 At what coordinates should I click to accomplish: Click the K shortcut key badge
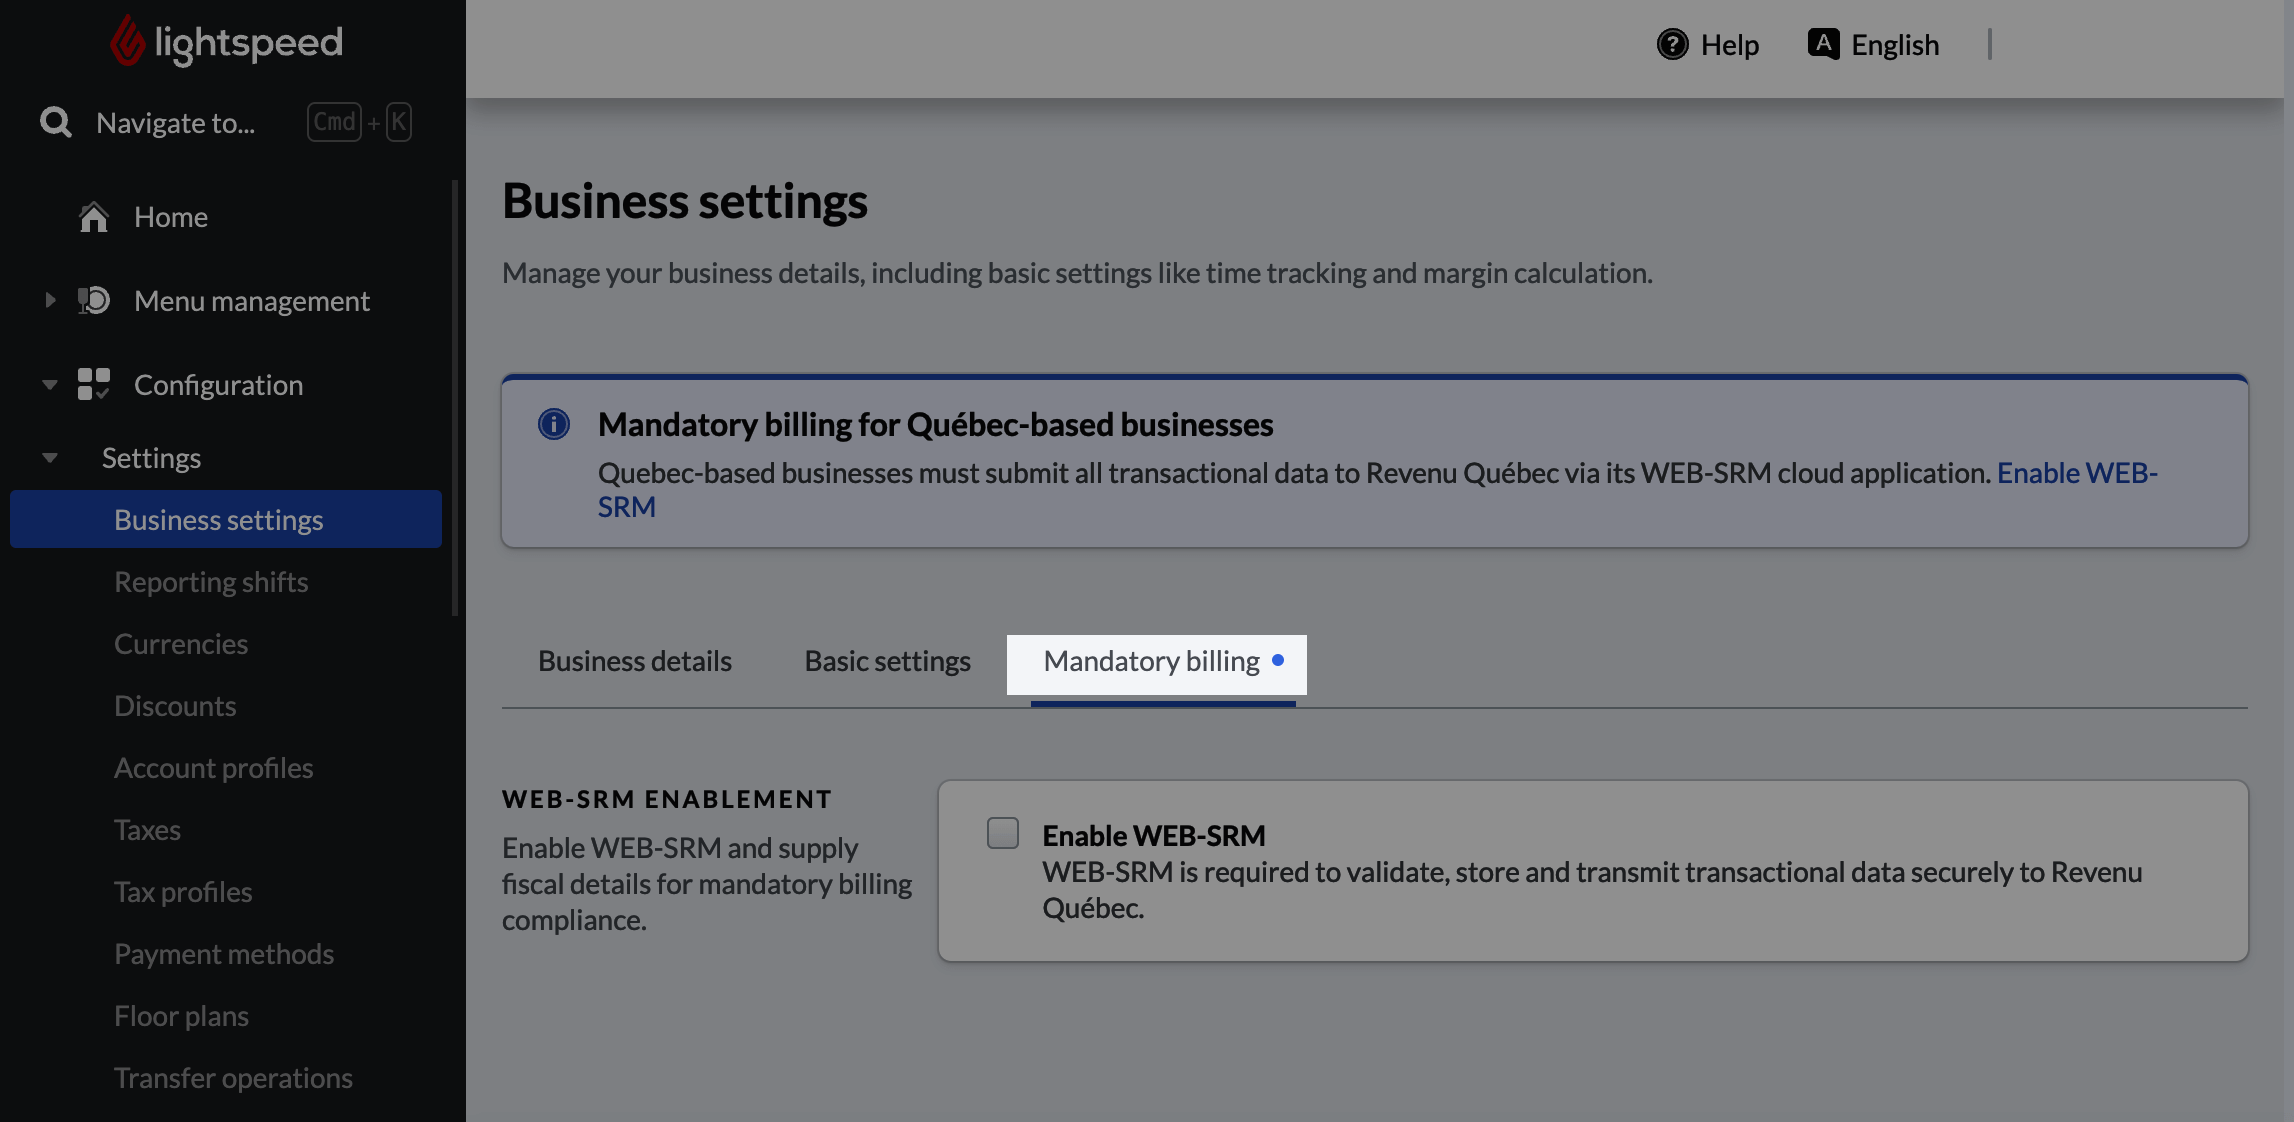point(399,122)
